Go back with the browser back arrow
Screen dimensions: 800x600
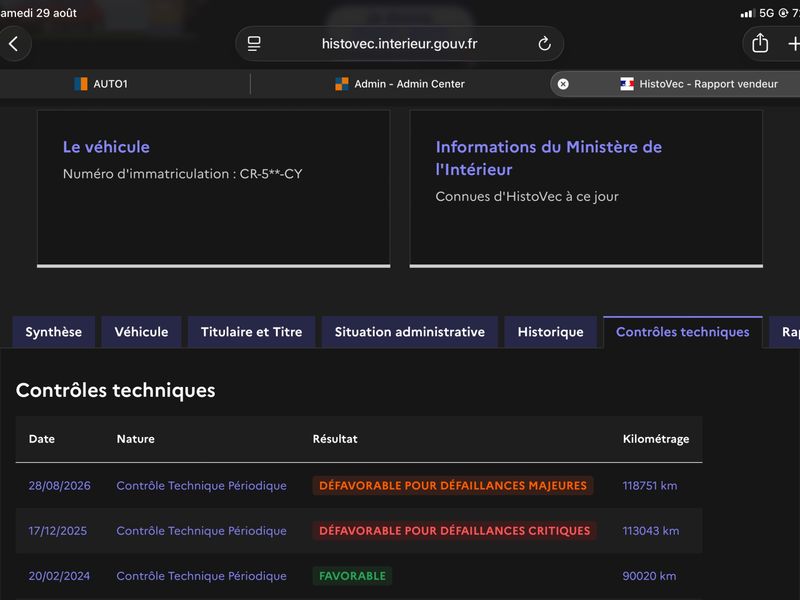pos(14,44)
